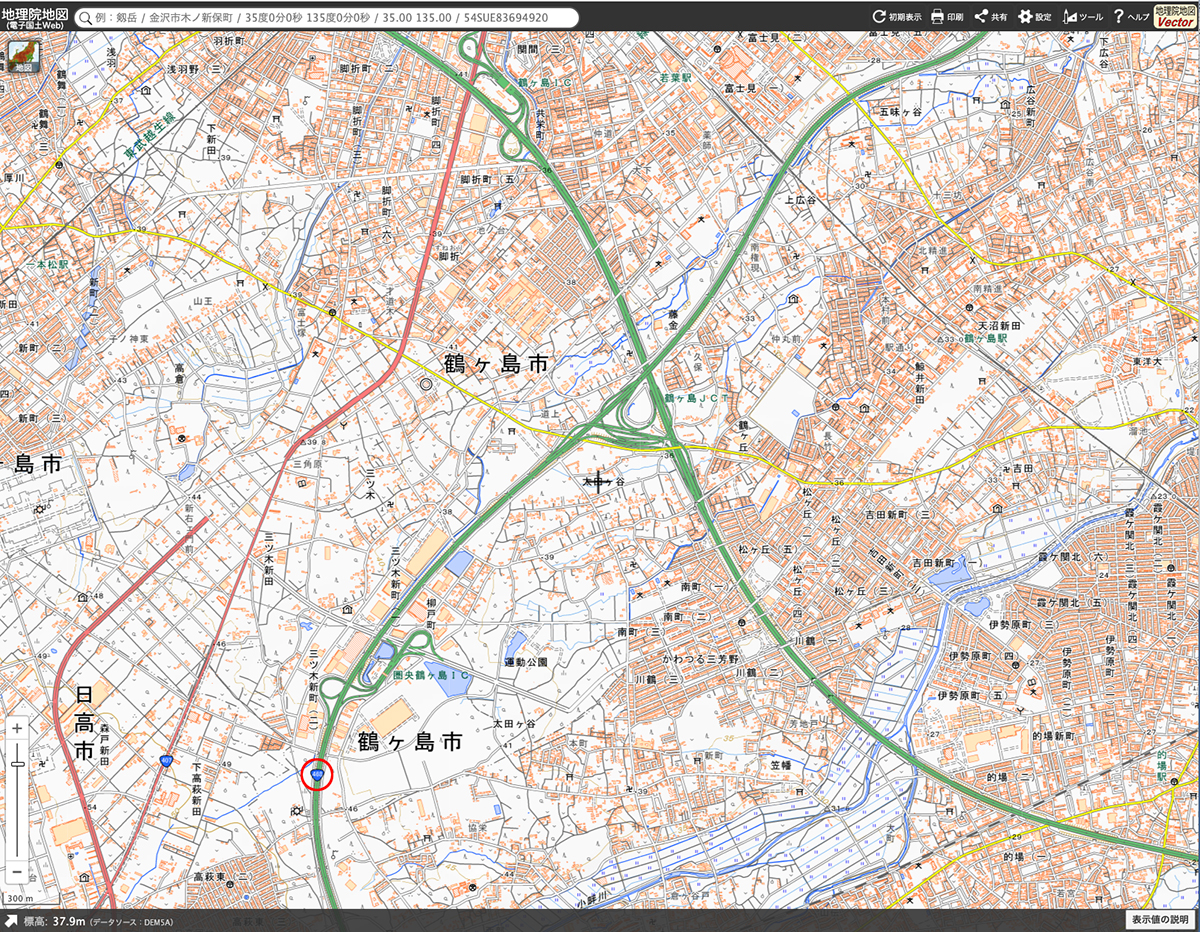Click the 運動公園 label
1200x932 pixels.
point(526,662)
